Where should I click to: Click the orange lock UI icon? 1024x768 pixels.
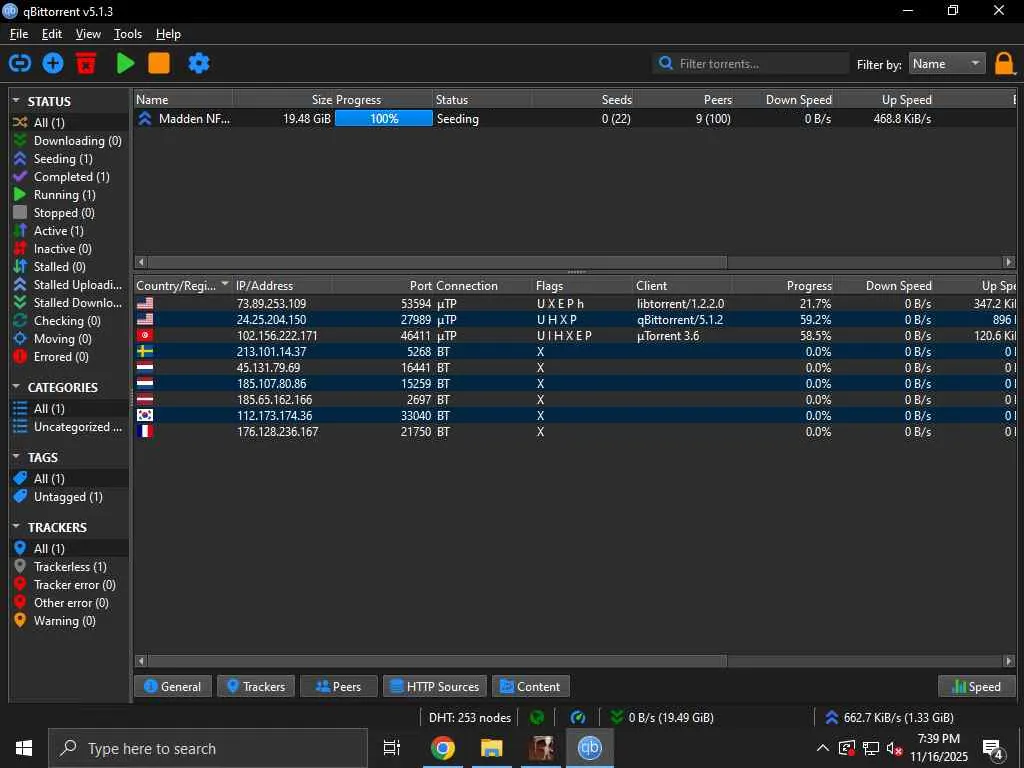pos(1004,64)
